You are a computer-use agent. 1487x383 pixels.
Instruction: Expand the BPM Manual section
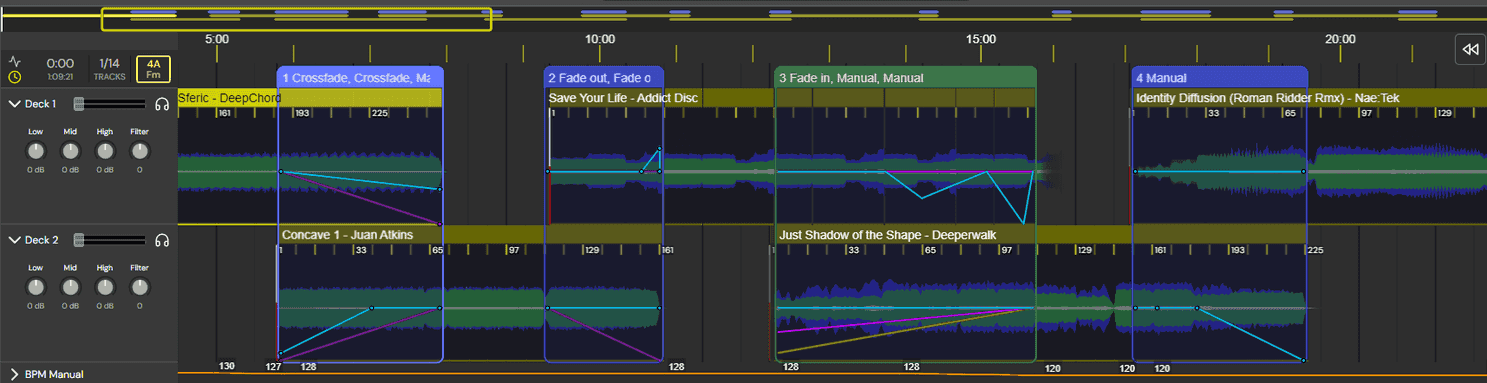click(x=15, y=375)
